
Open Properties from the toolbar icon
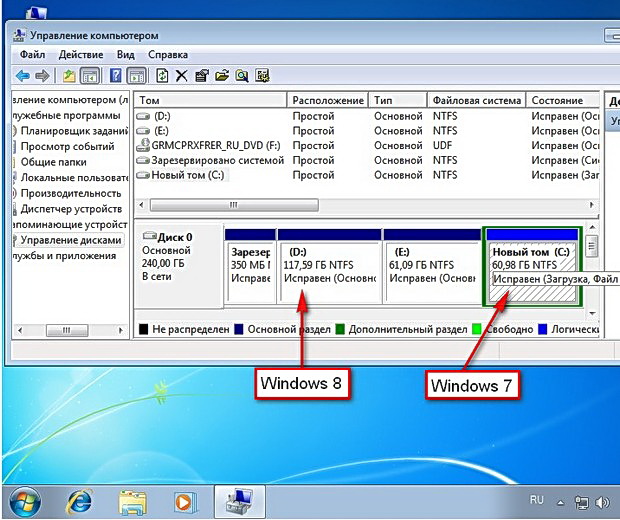[x=201, y=76]
